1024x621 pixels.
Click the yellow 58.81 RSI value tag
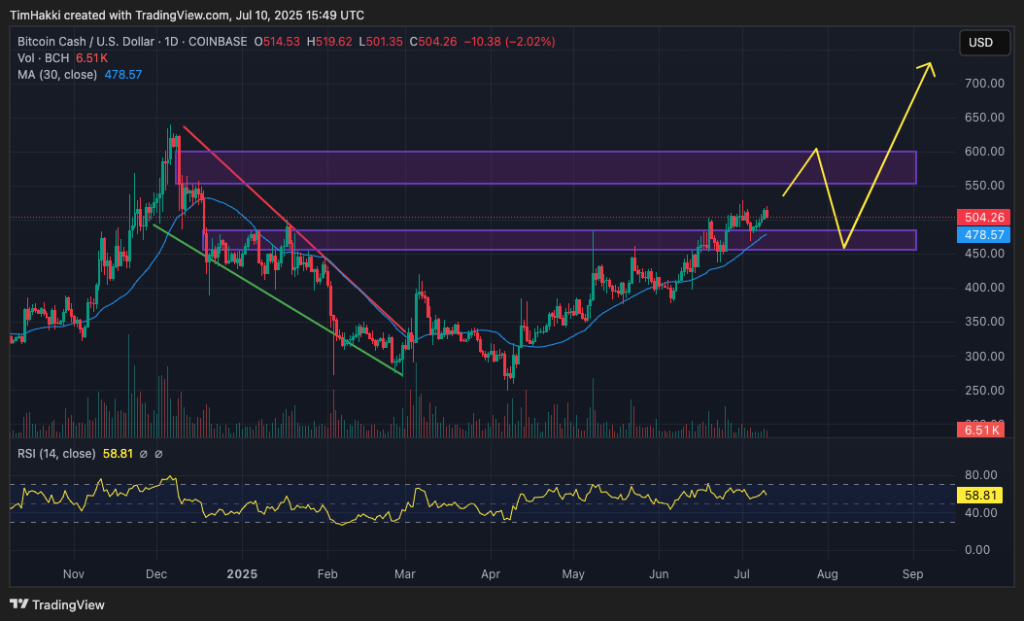click(x=981, y=494)
